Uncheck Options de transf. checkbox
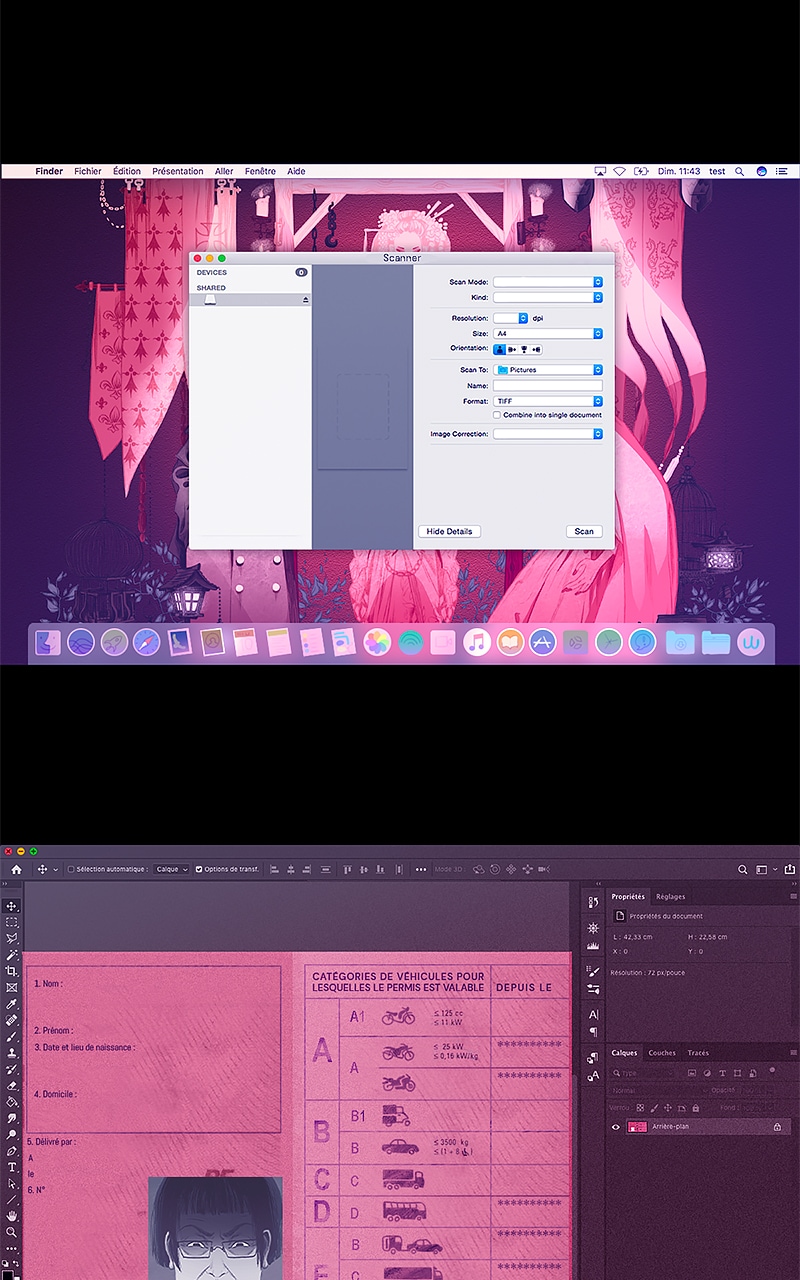 tap(199, 870)
